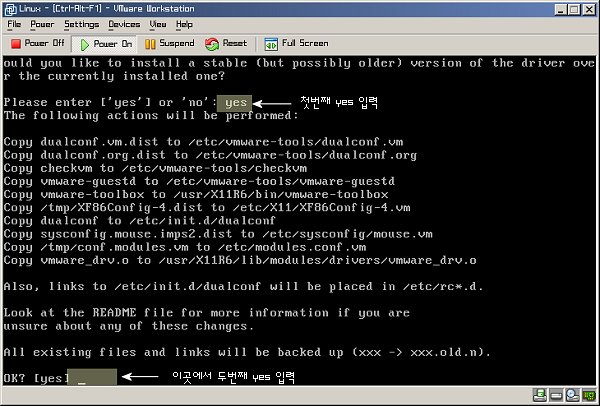Viewport: 600px width, 406px height.
Task: Reset the virtual machine from the toolbar
Action: tap(226, 44)
